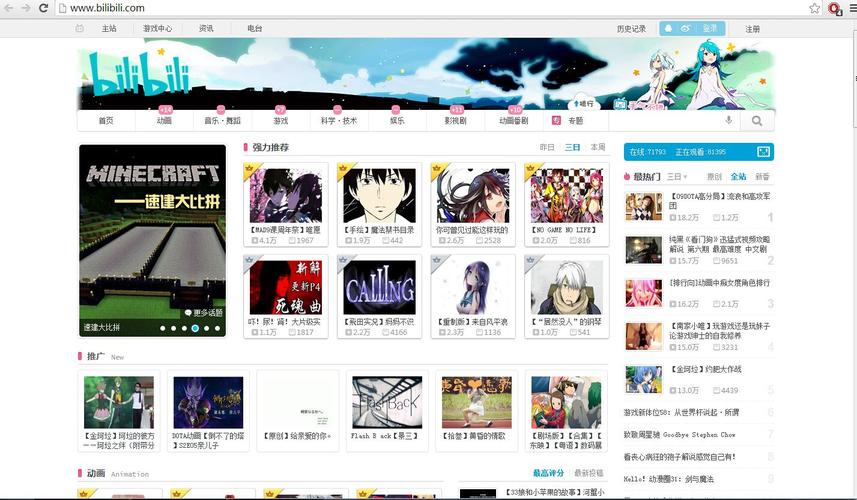Click the +14 badge above 动画

point(165,109)
